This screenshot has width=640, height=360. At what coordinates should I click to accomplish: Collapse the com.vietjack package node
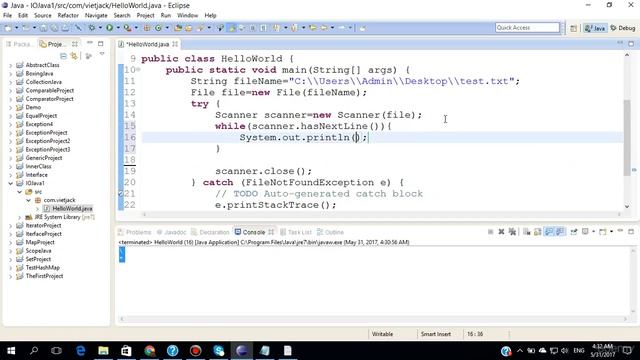tap(28, 200)
